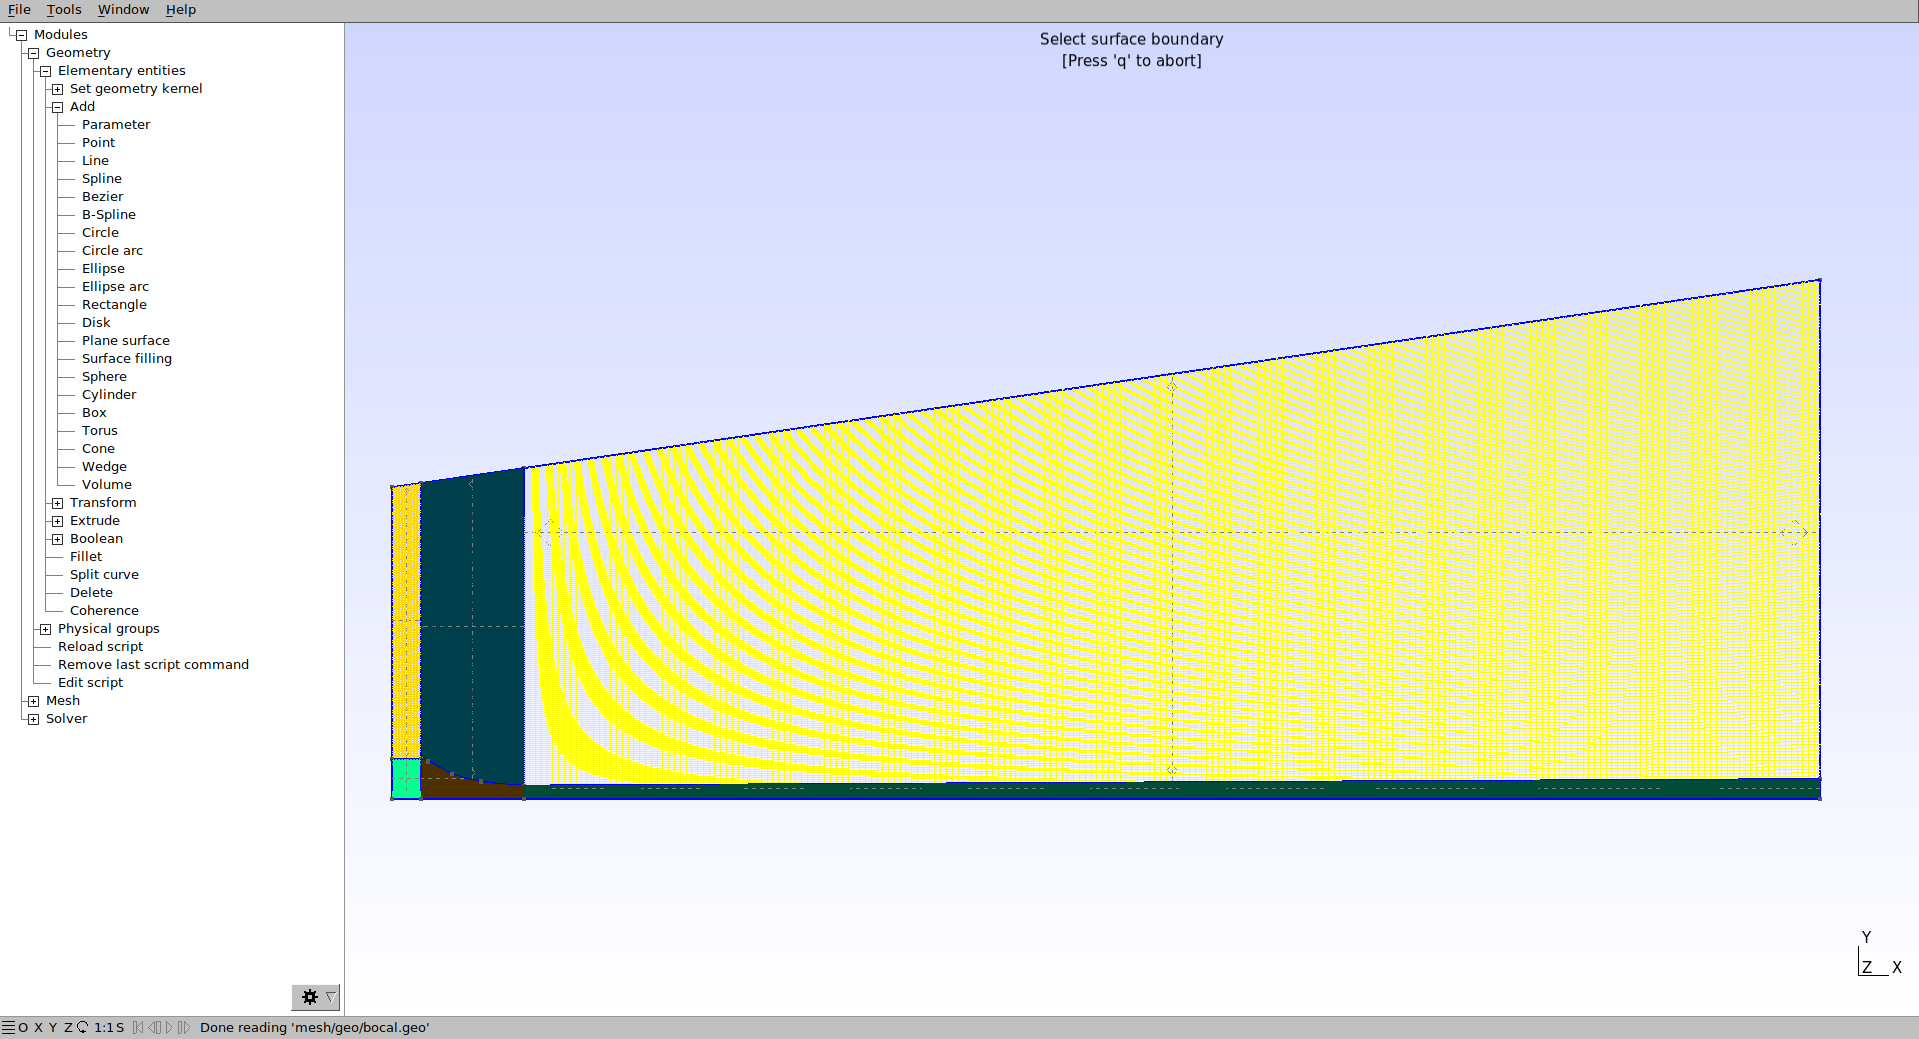The height and width of the screenshot is (1039, 1919).
Task: Select Cone in the Add list
Action: pos(98,449)
